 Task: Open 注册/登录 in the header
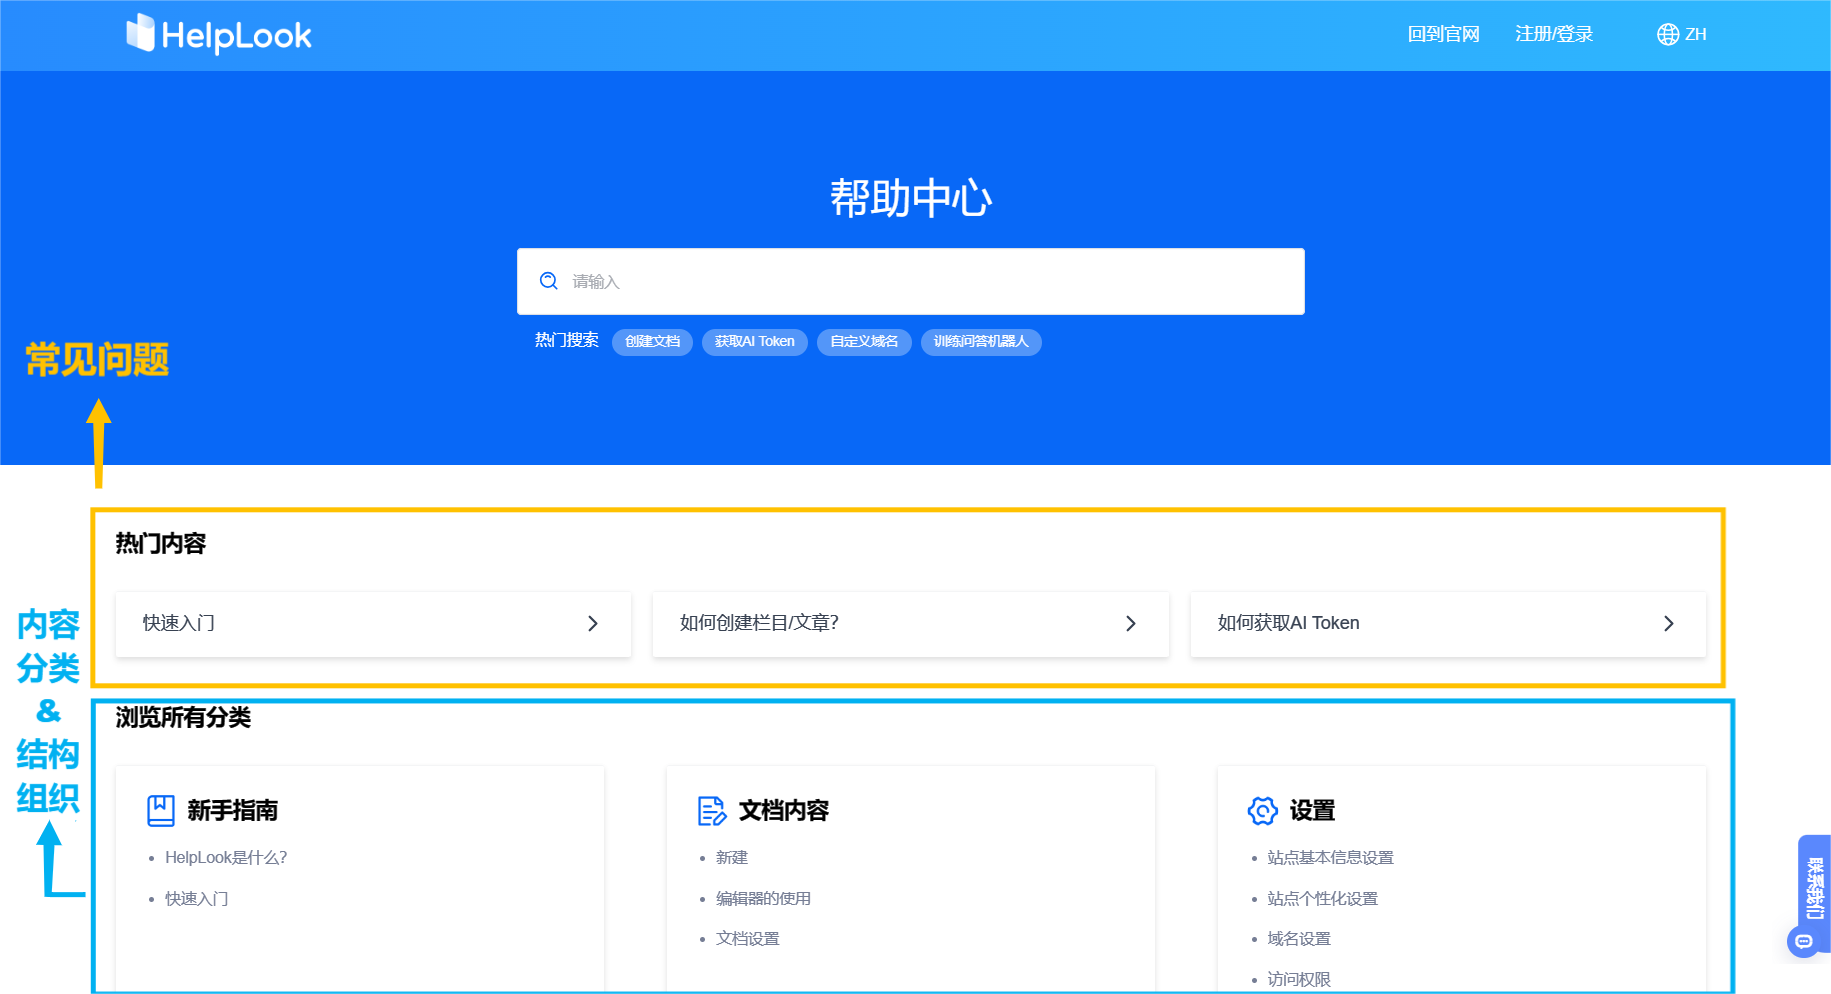(x=1553, y=35)
